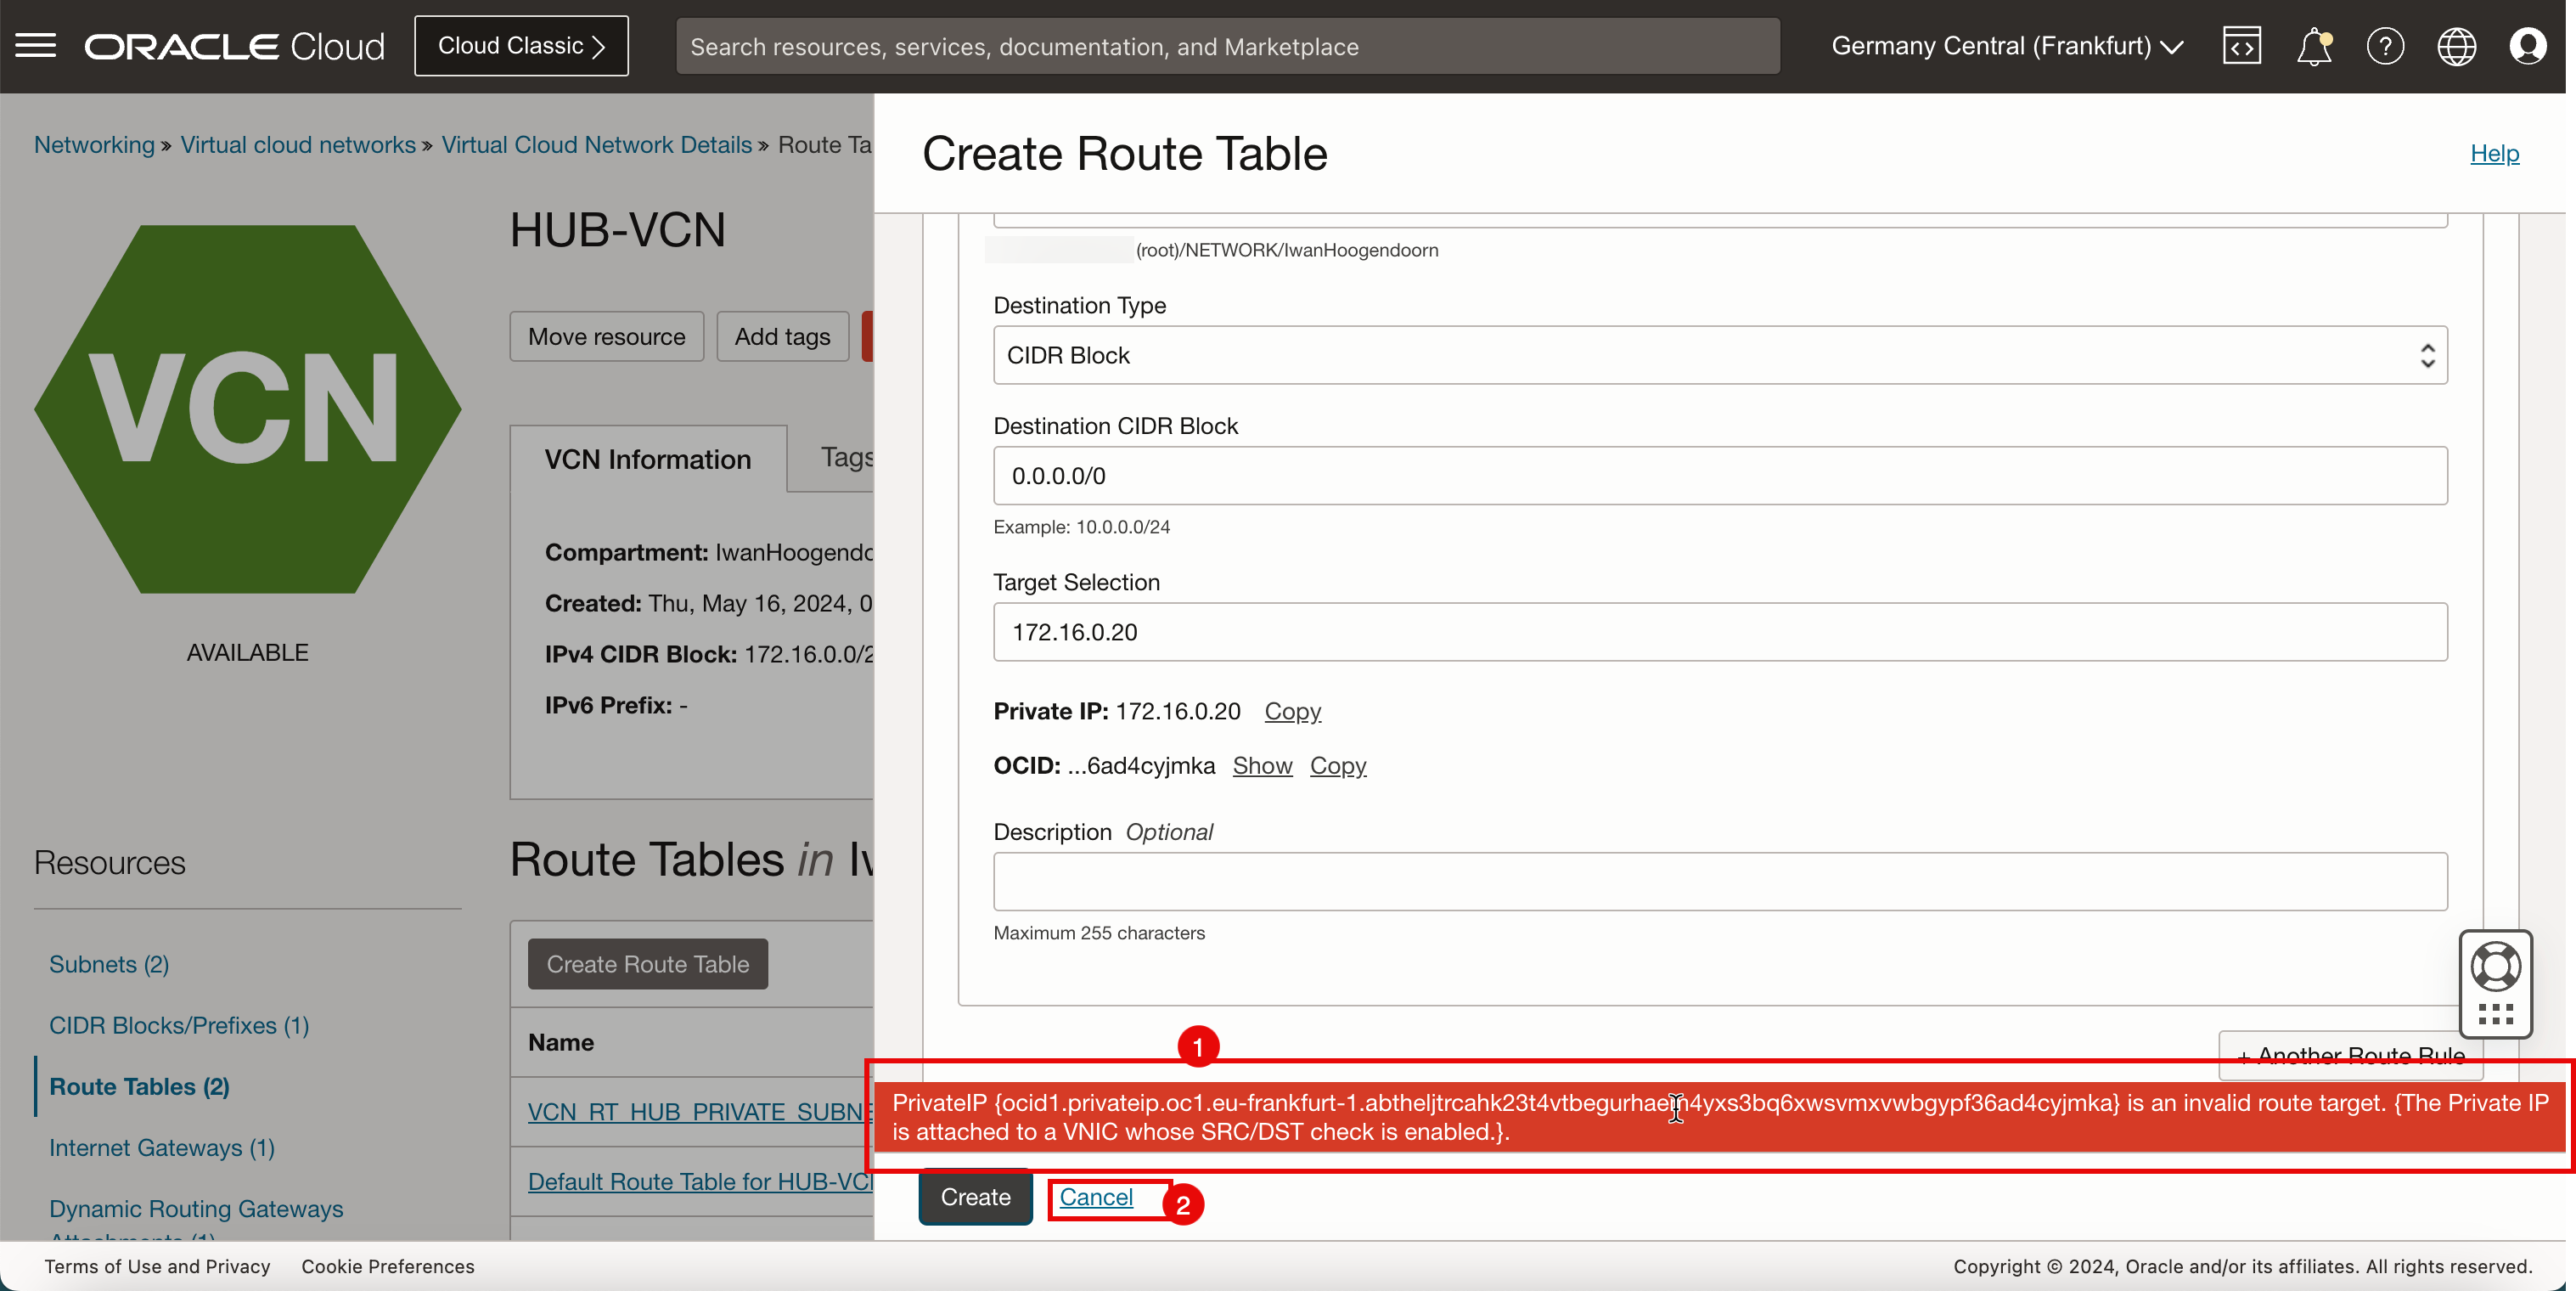The height and width of the screenshot is (1291, 2576).
Task: Click the life ring support widget
Action: point(2495,967)
